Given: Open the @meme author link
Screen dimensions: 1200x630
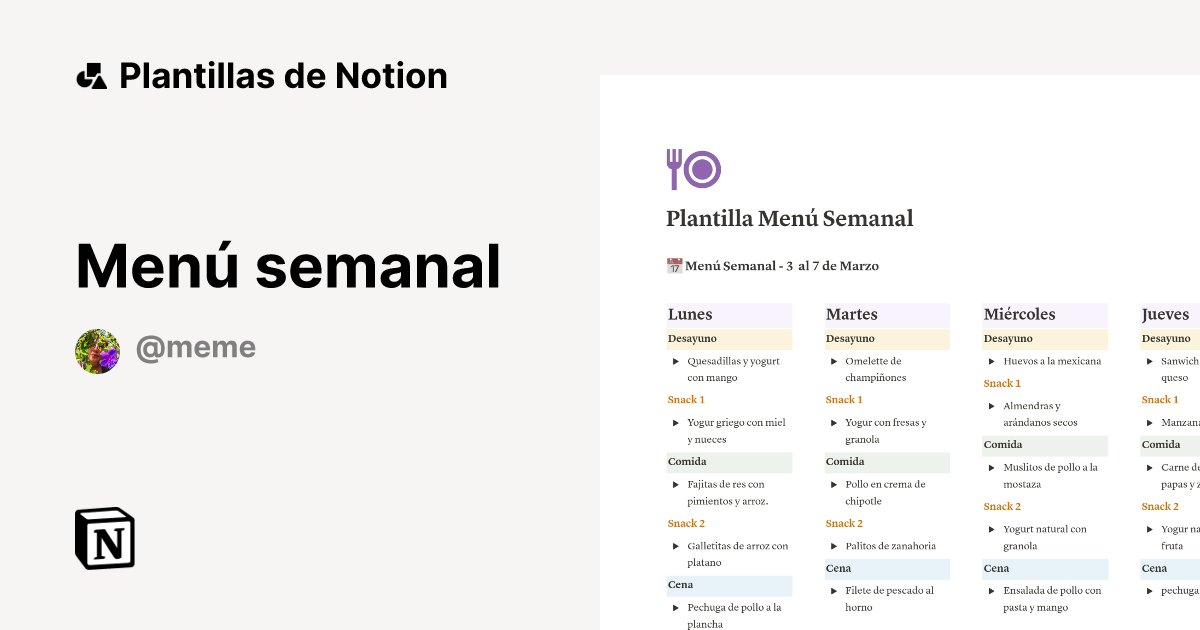Looking at the screenshot, I should point(196,346).
